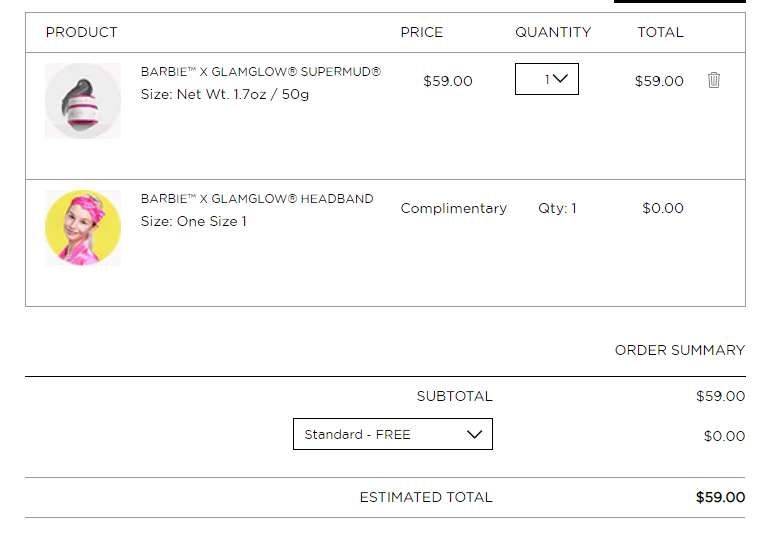Click the shipping method chevron arrow

click(x=474, y=434)
